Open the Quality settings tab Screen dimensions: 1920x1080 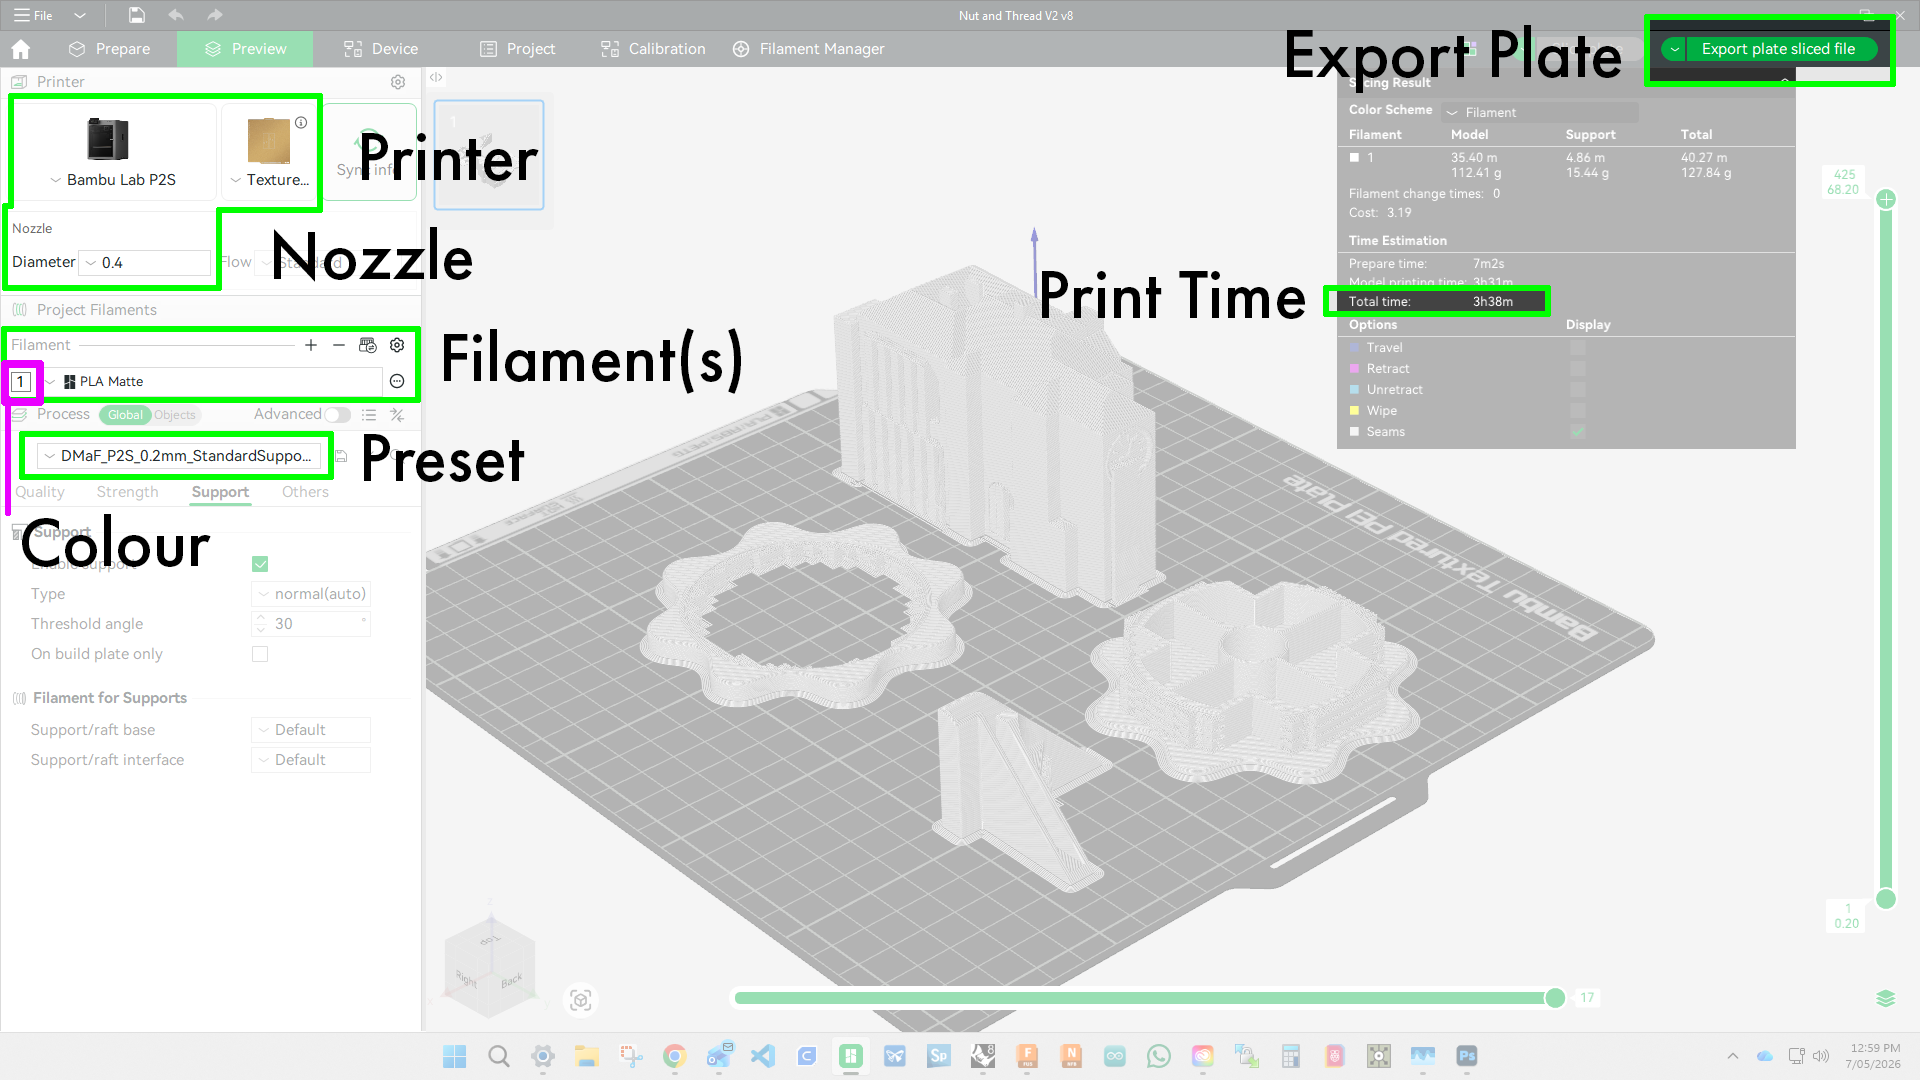tap(40, 492)
